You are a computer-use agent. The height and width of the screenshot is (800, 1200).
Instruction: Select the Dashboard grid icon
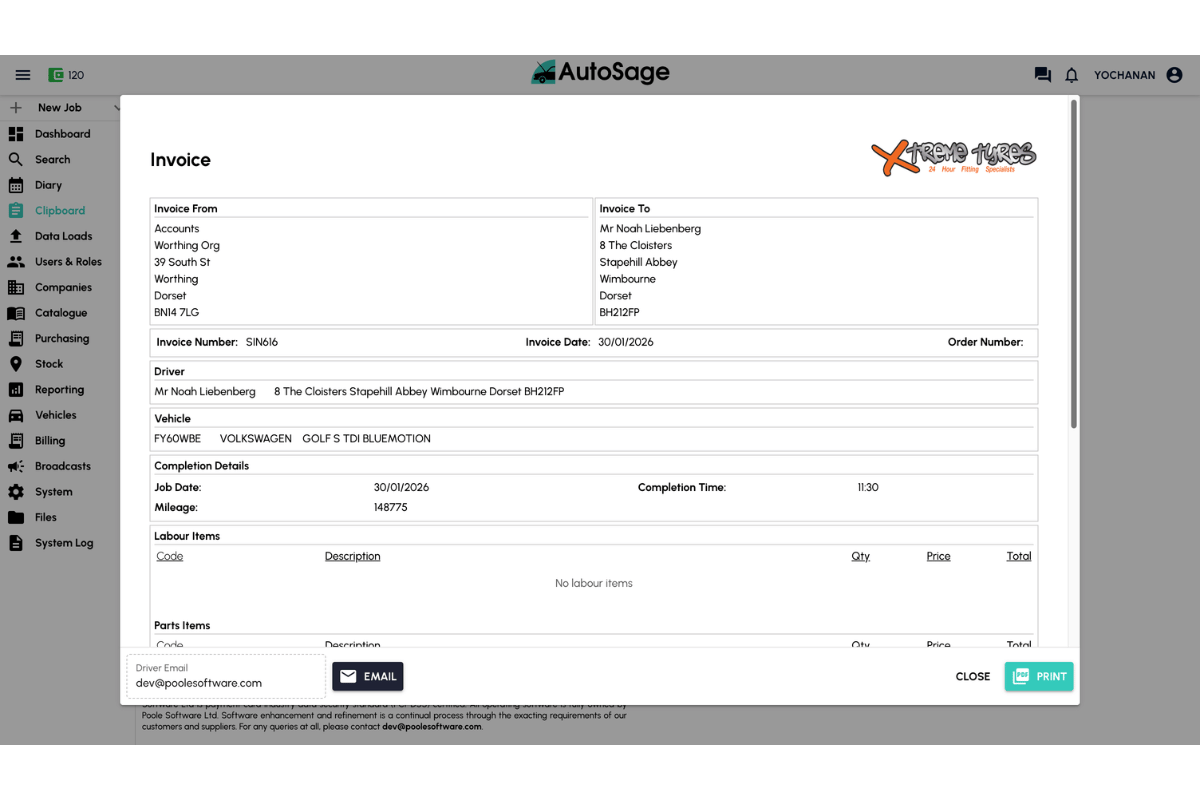coord(15,133)
